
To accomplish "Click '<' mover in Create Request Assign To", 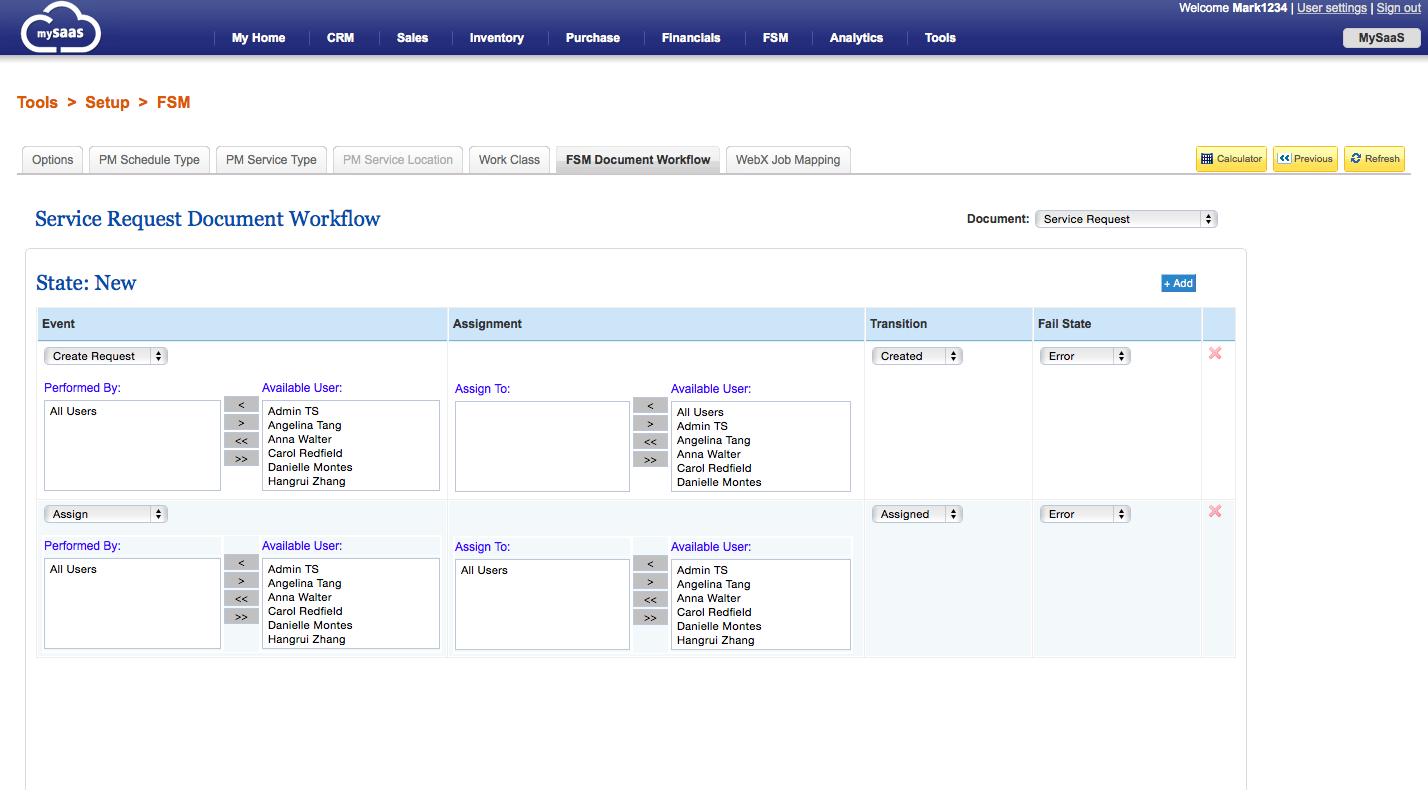I will click(650, 406).
